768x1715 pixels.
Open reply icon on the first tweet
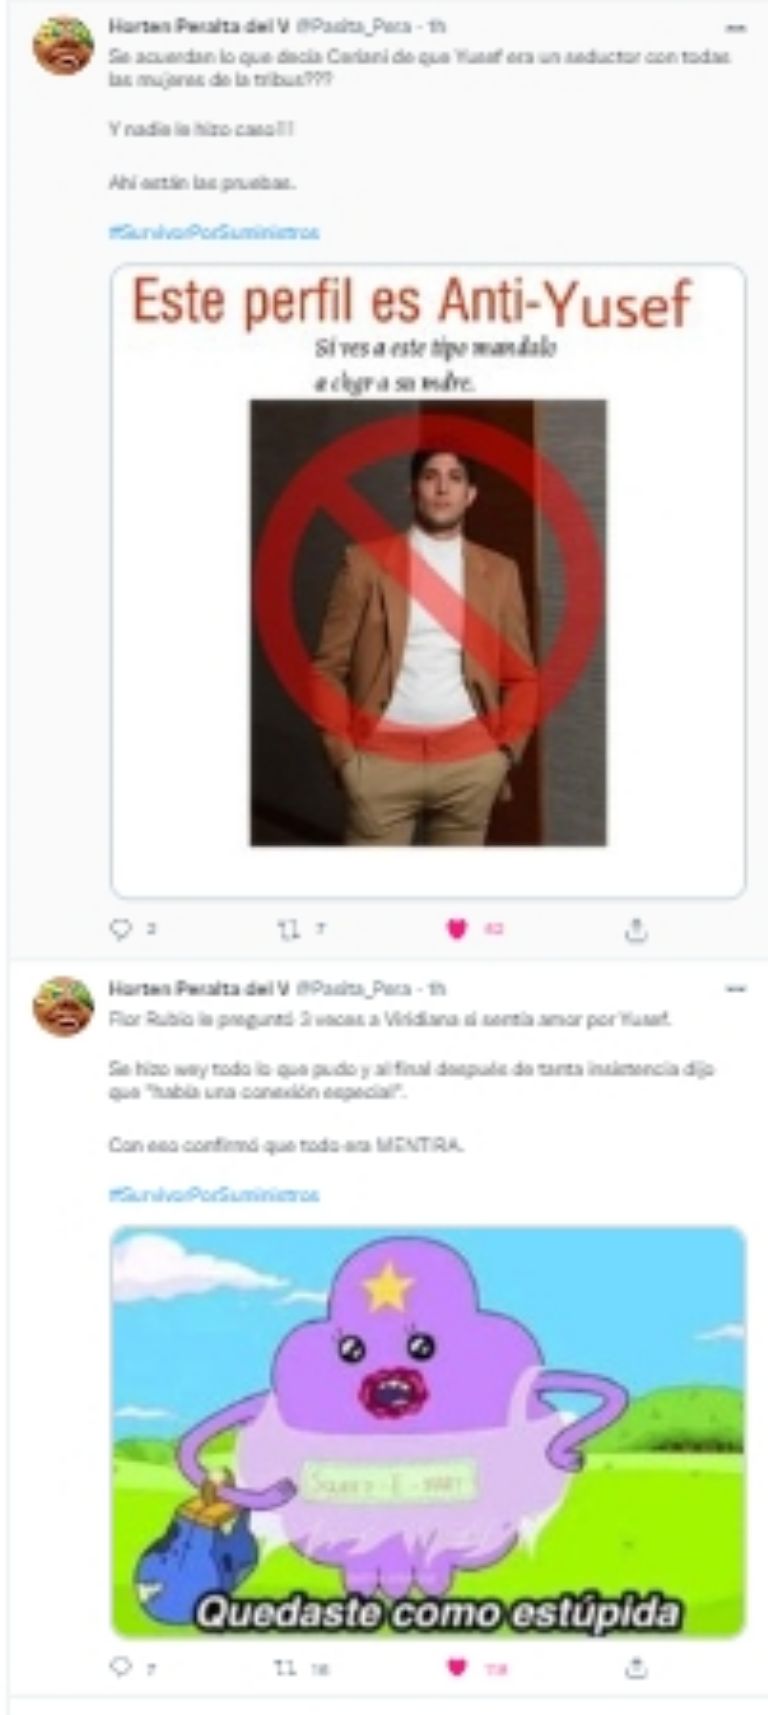pyautogui.click(x=120, y=929)
